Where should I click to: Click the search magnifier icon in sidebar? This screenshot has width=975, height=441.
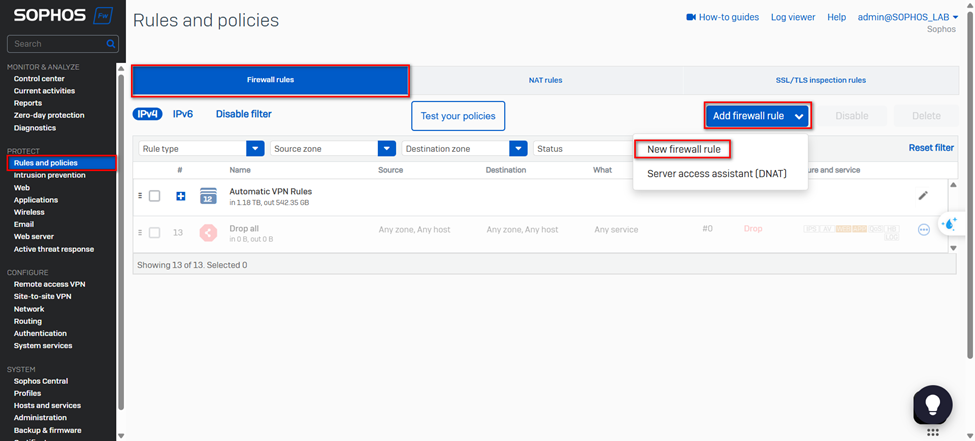tap(110, 44)
